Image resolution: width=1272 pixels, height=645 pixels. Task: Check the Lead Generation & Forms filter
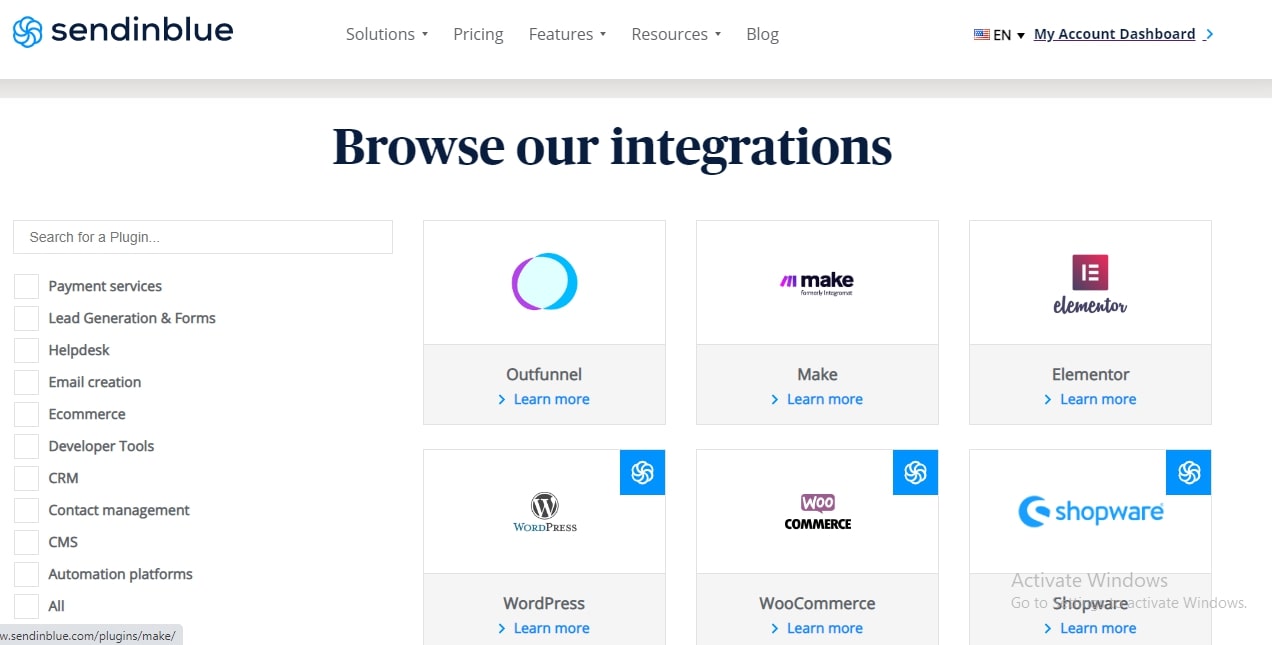click(26, 318)
